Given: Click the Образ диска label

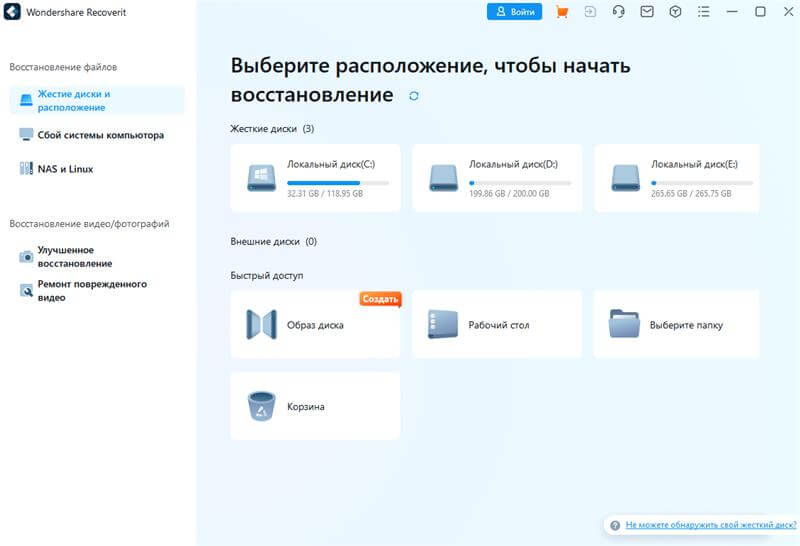Looking at the screenshot, I should pyautogui.click(x=315, y=325).
